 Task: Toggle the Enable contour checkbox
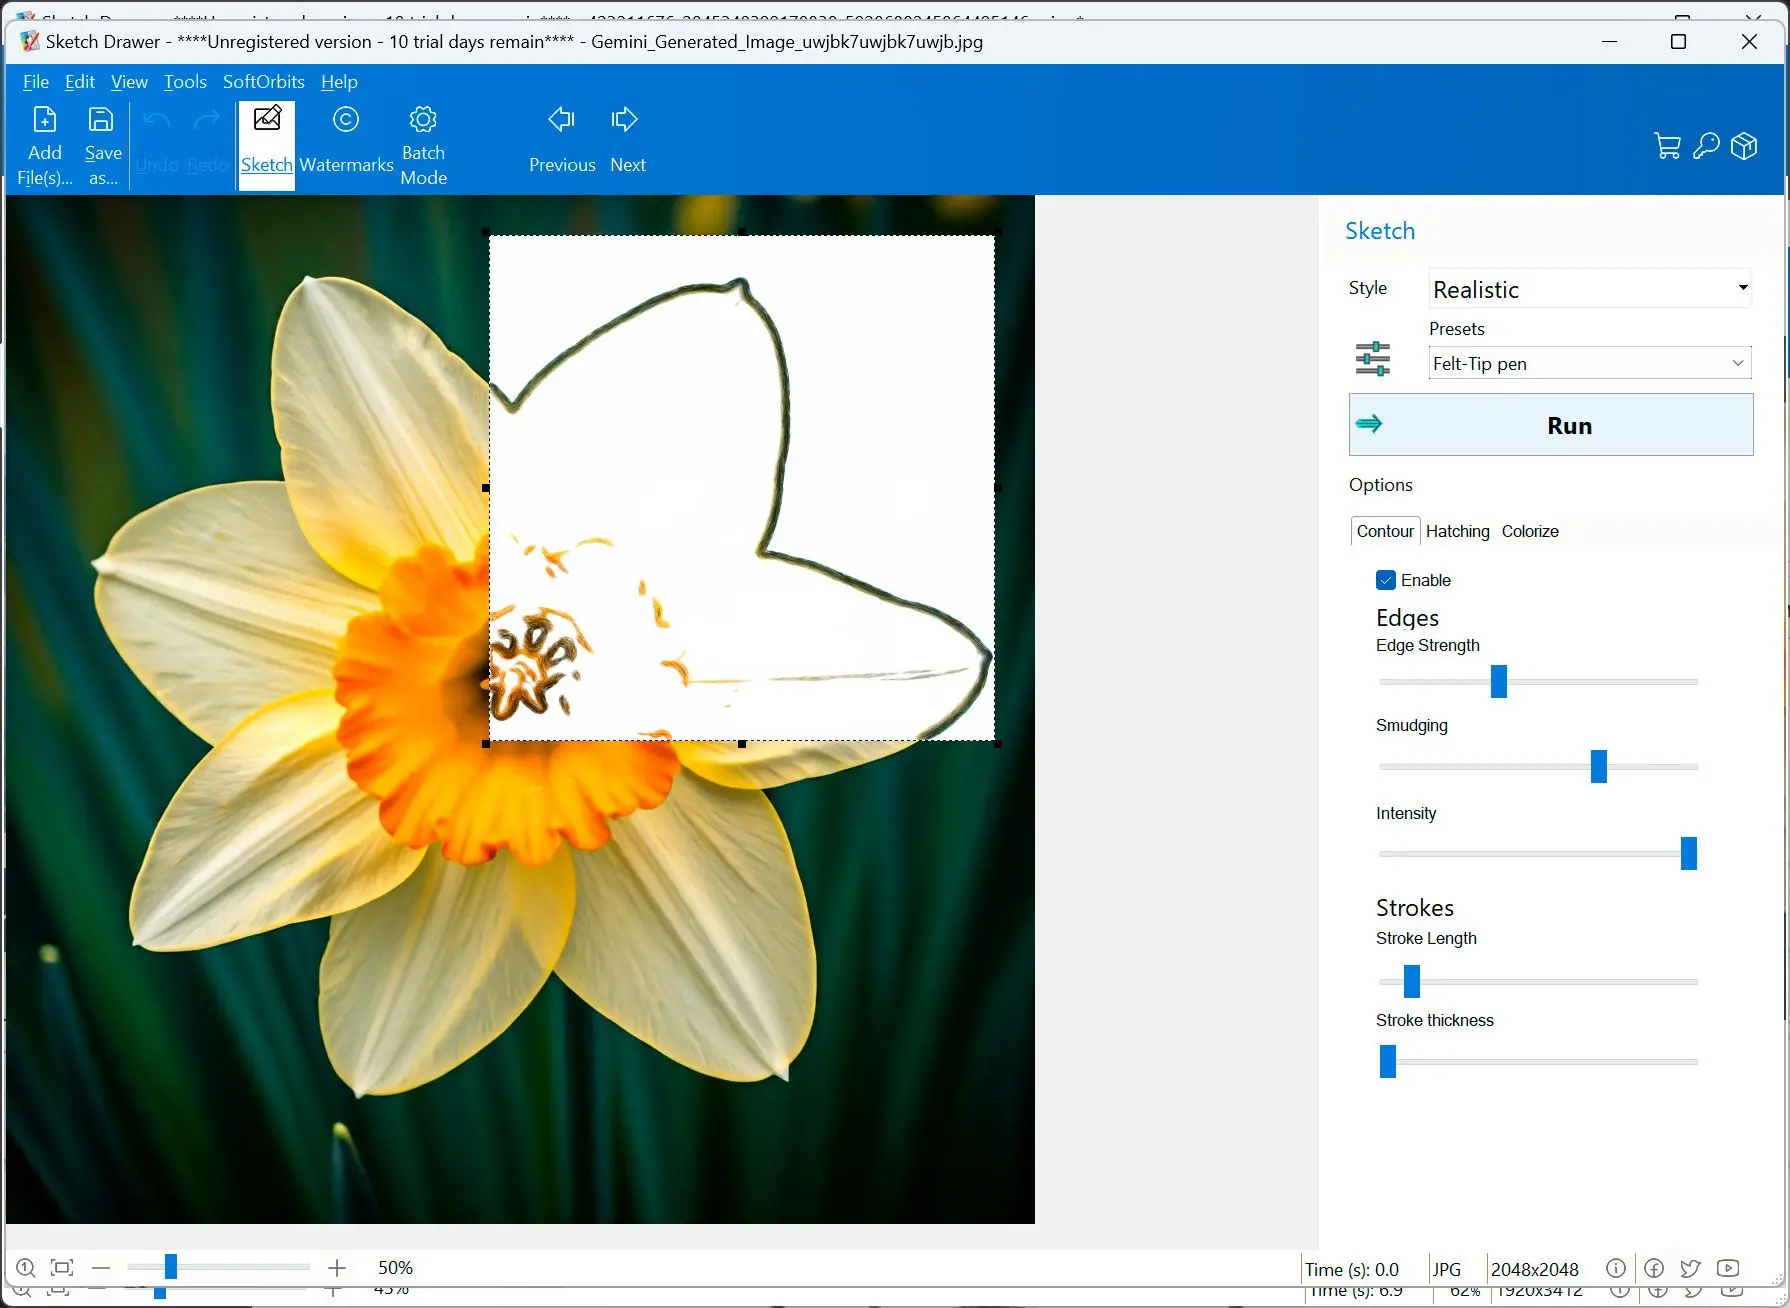point(1386,580)
